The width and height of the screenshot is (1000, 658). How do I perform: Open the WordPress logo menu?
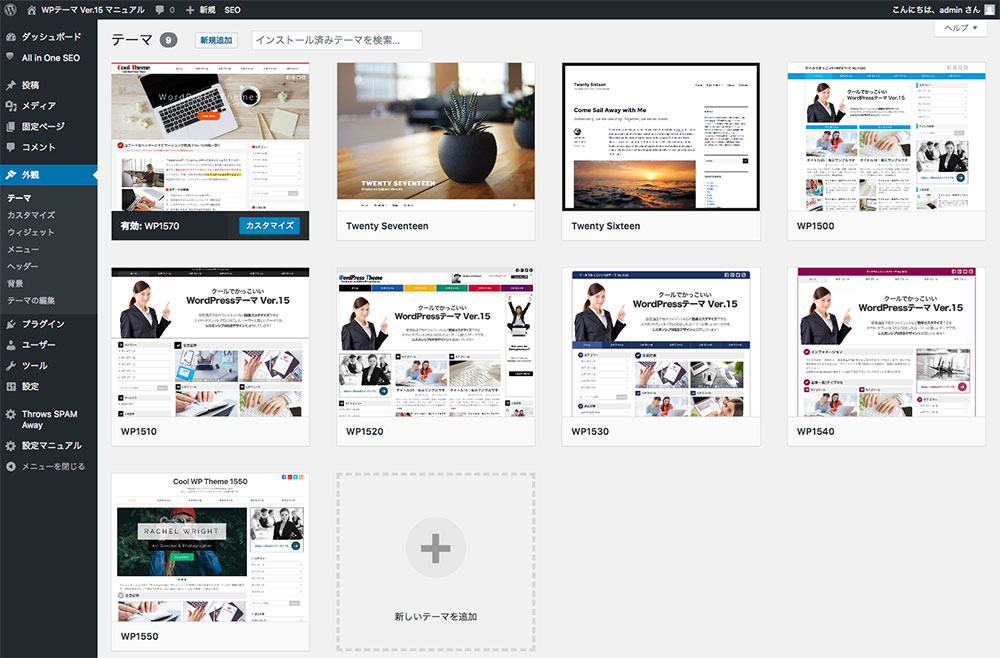(x=10, y=10)
